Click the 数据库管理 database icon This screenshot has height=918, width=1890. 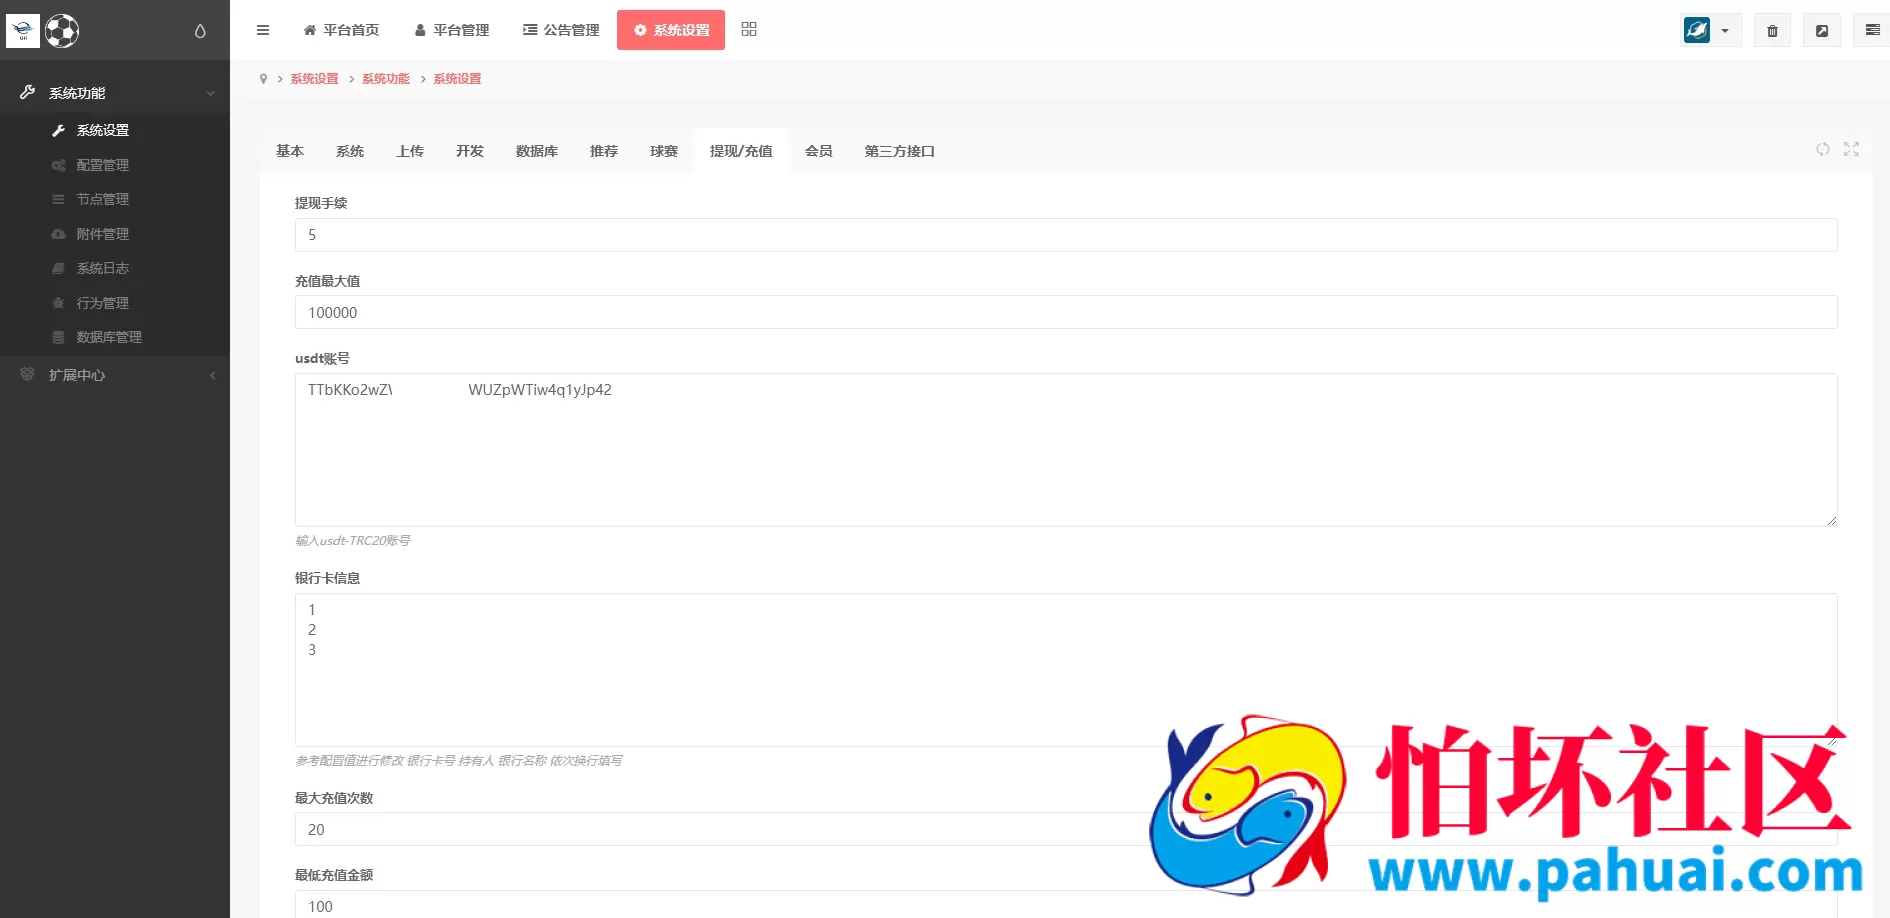58,337
